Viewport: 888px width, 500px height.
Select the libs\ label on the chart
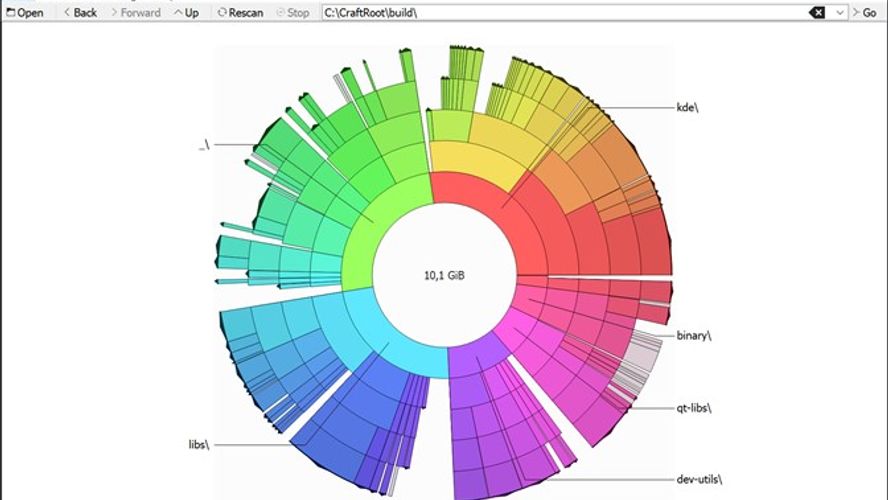(199, 445)
